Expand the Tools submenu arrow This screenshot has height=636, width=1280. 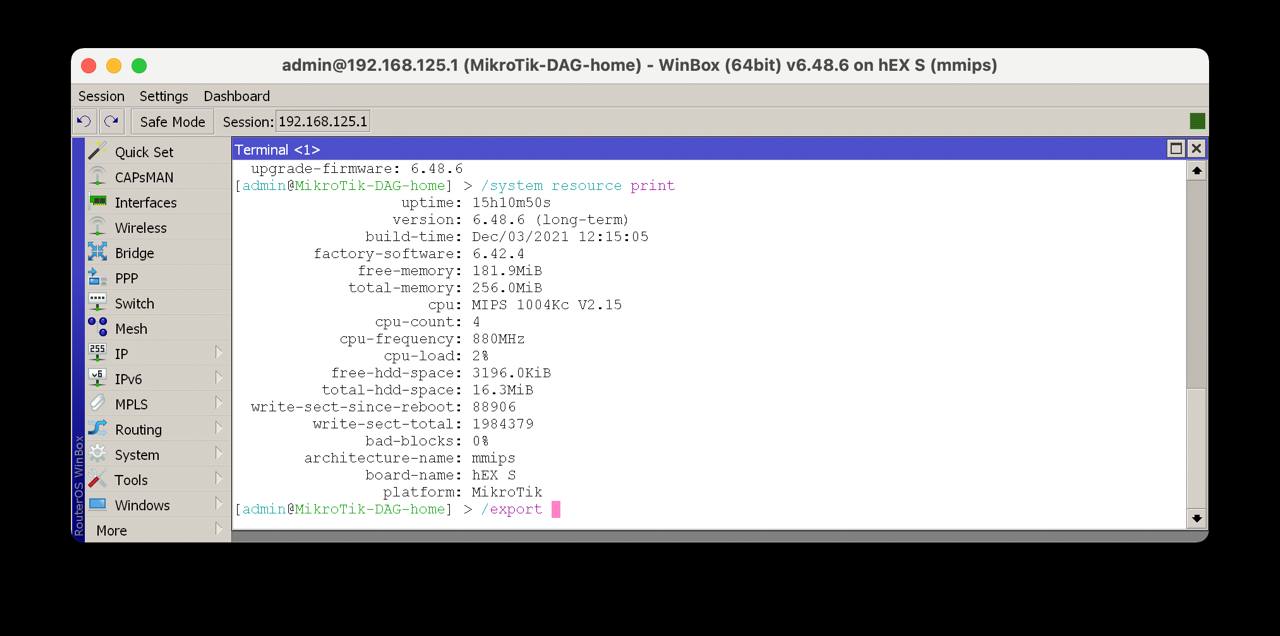tap(219, 479)
